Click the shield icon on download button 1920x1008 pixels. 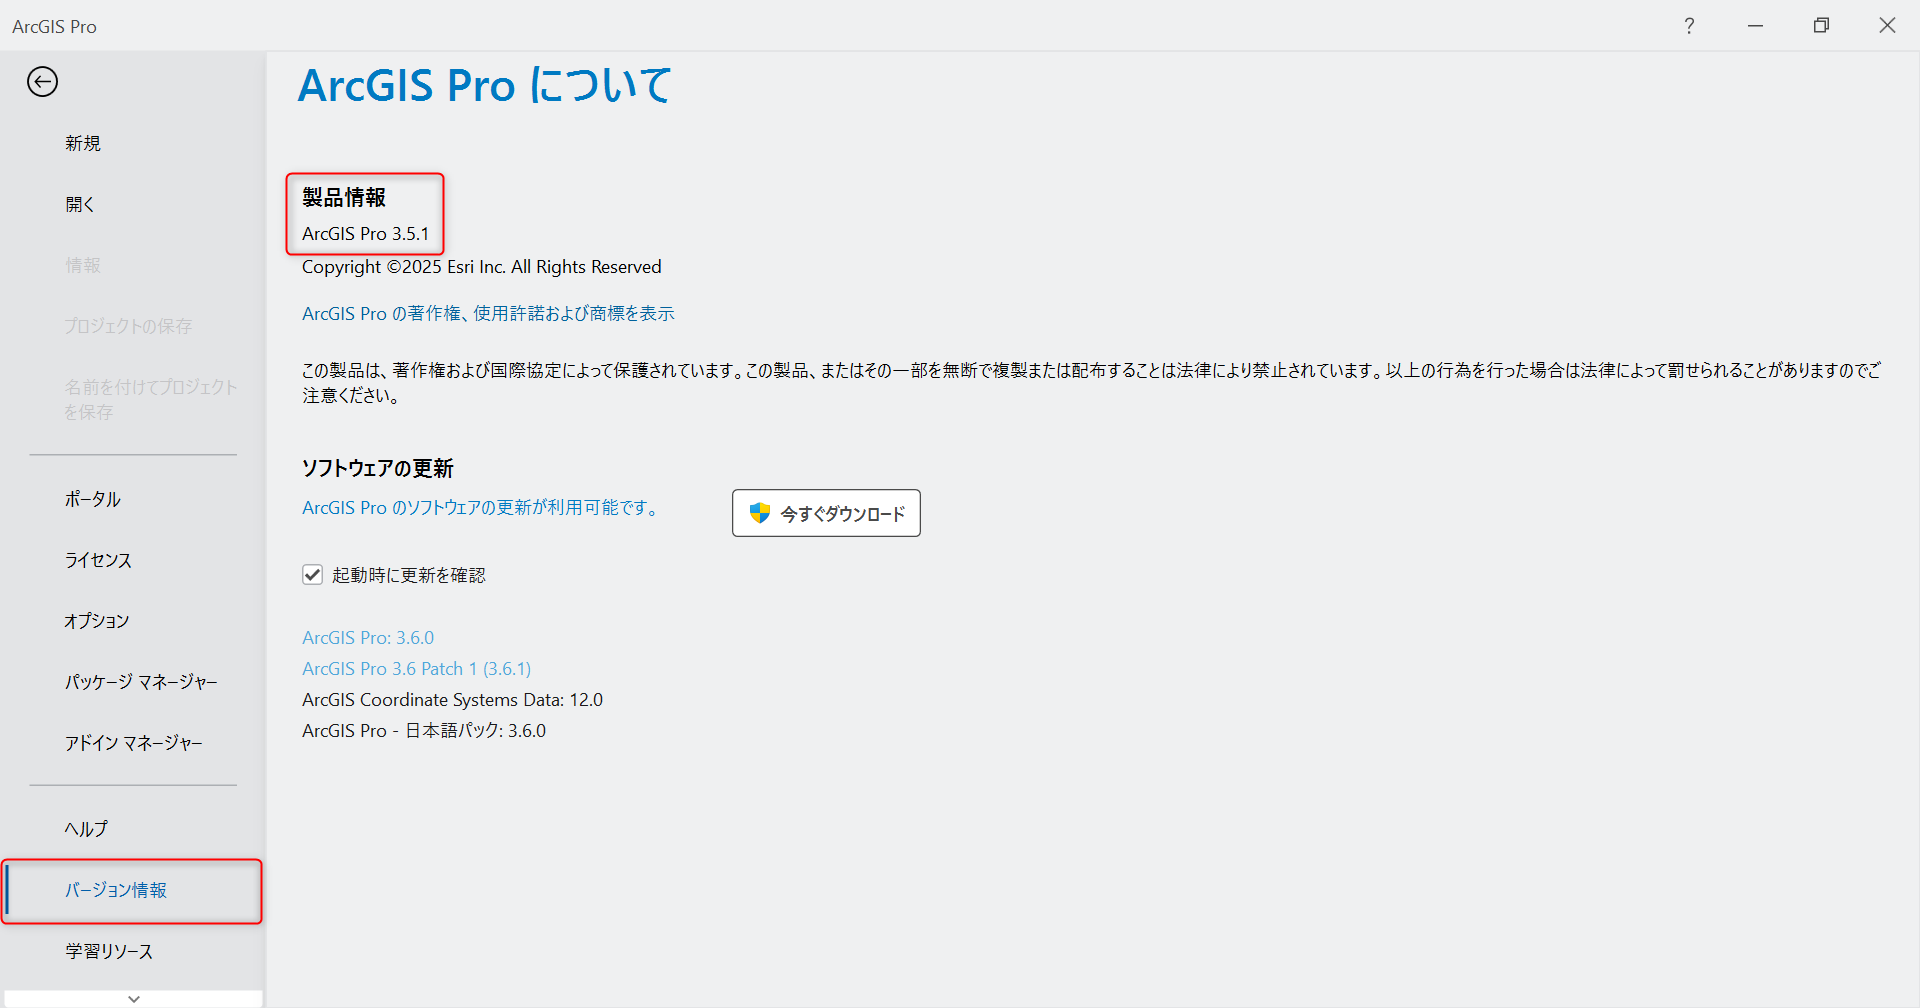pyautogui.click(x=760, y=513)
